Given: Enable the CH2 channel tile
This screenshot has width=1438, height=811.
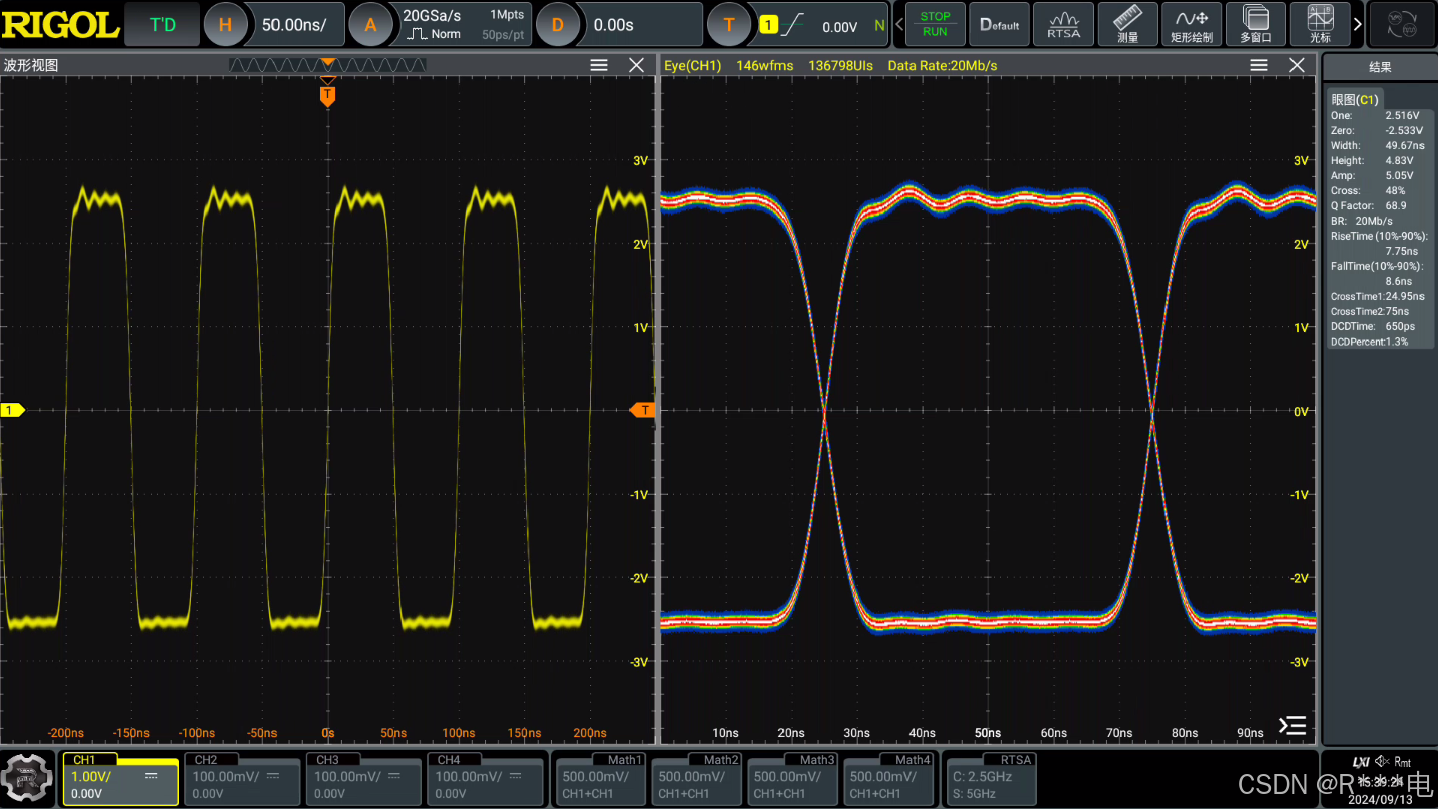Looking at the screenshot, I should (240, 779).
